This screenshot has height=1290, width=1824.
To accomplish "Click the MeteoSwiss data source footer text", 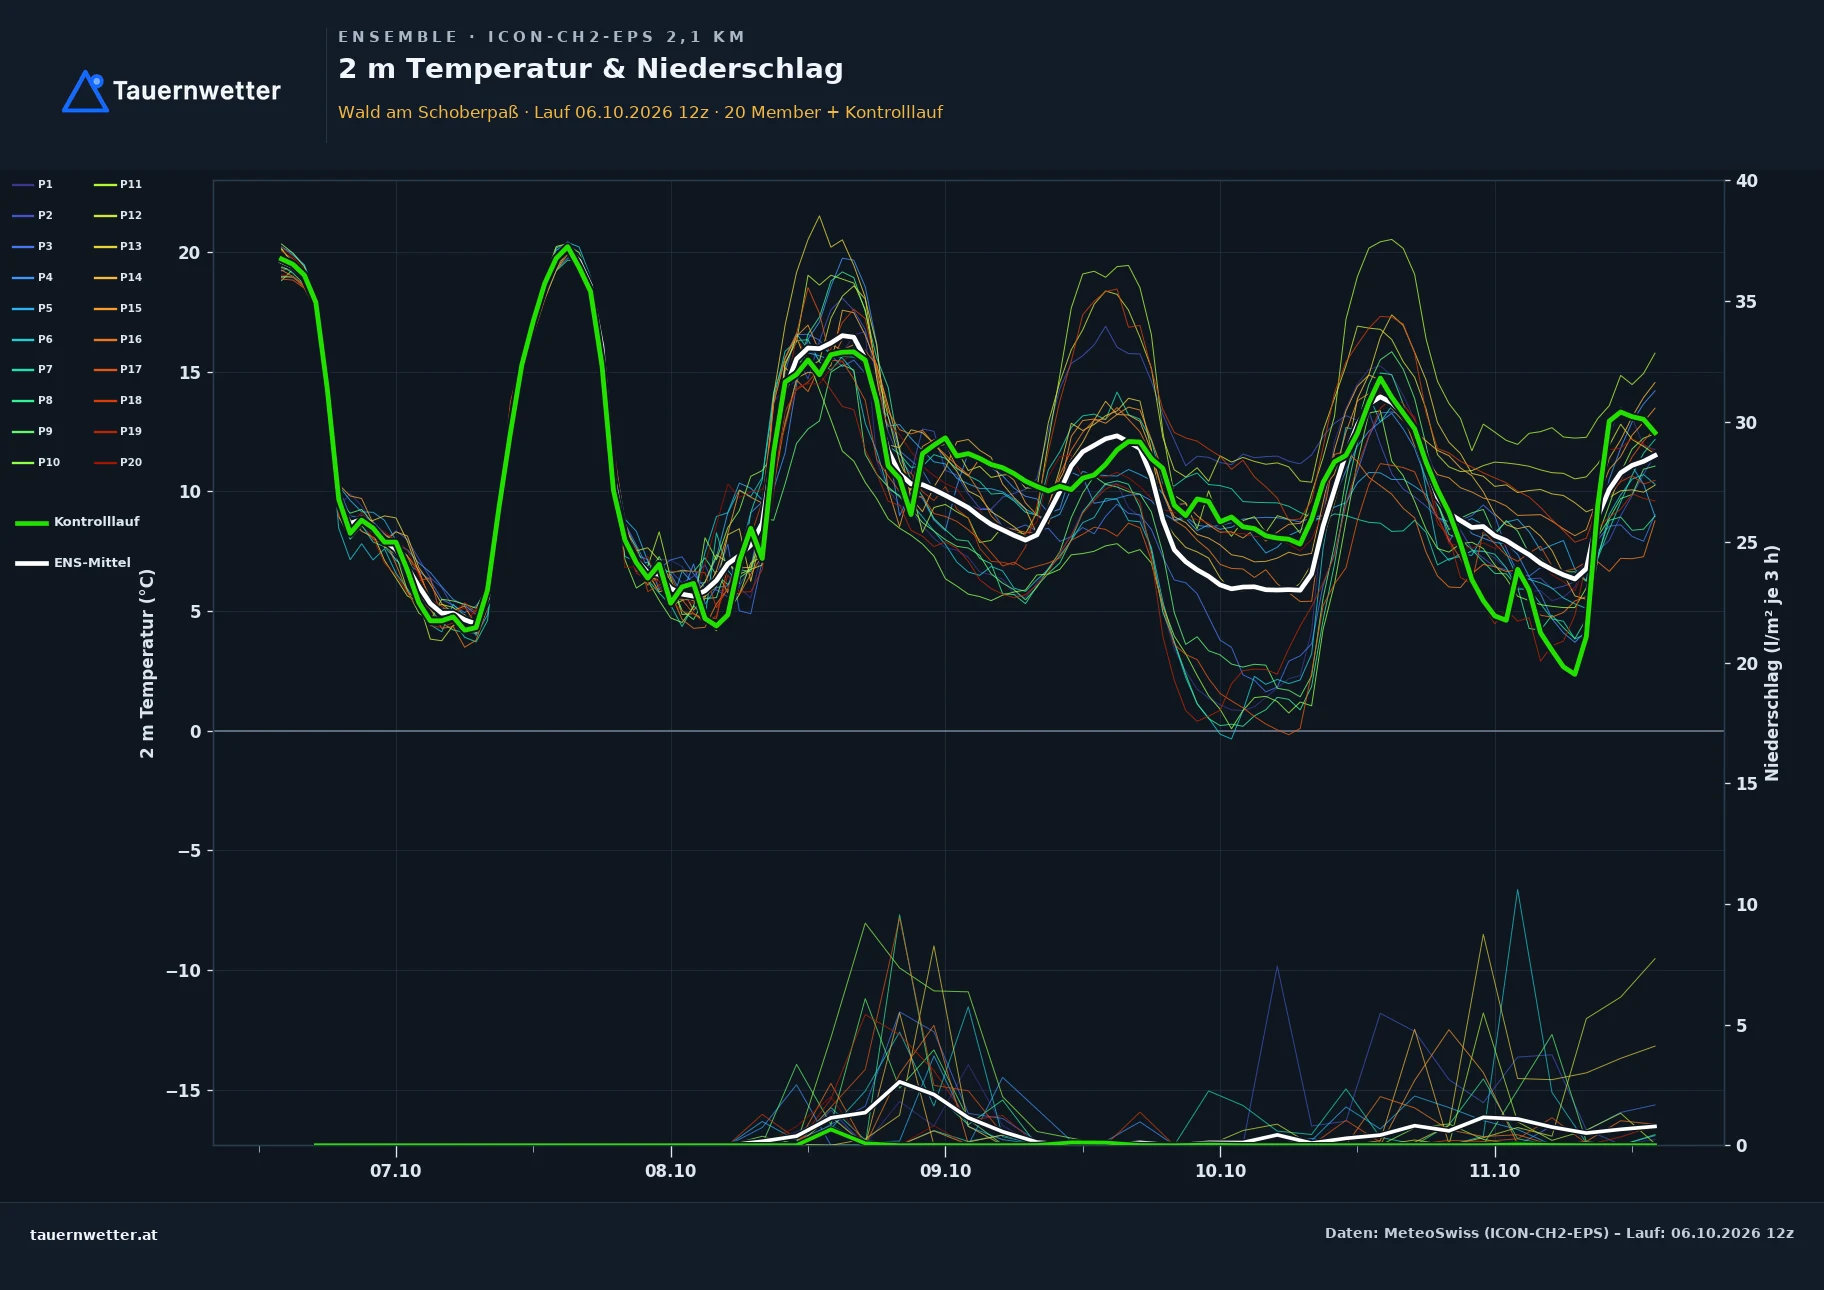I will click(1559, 1233).
